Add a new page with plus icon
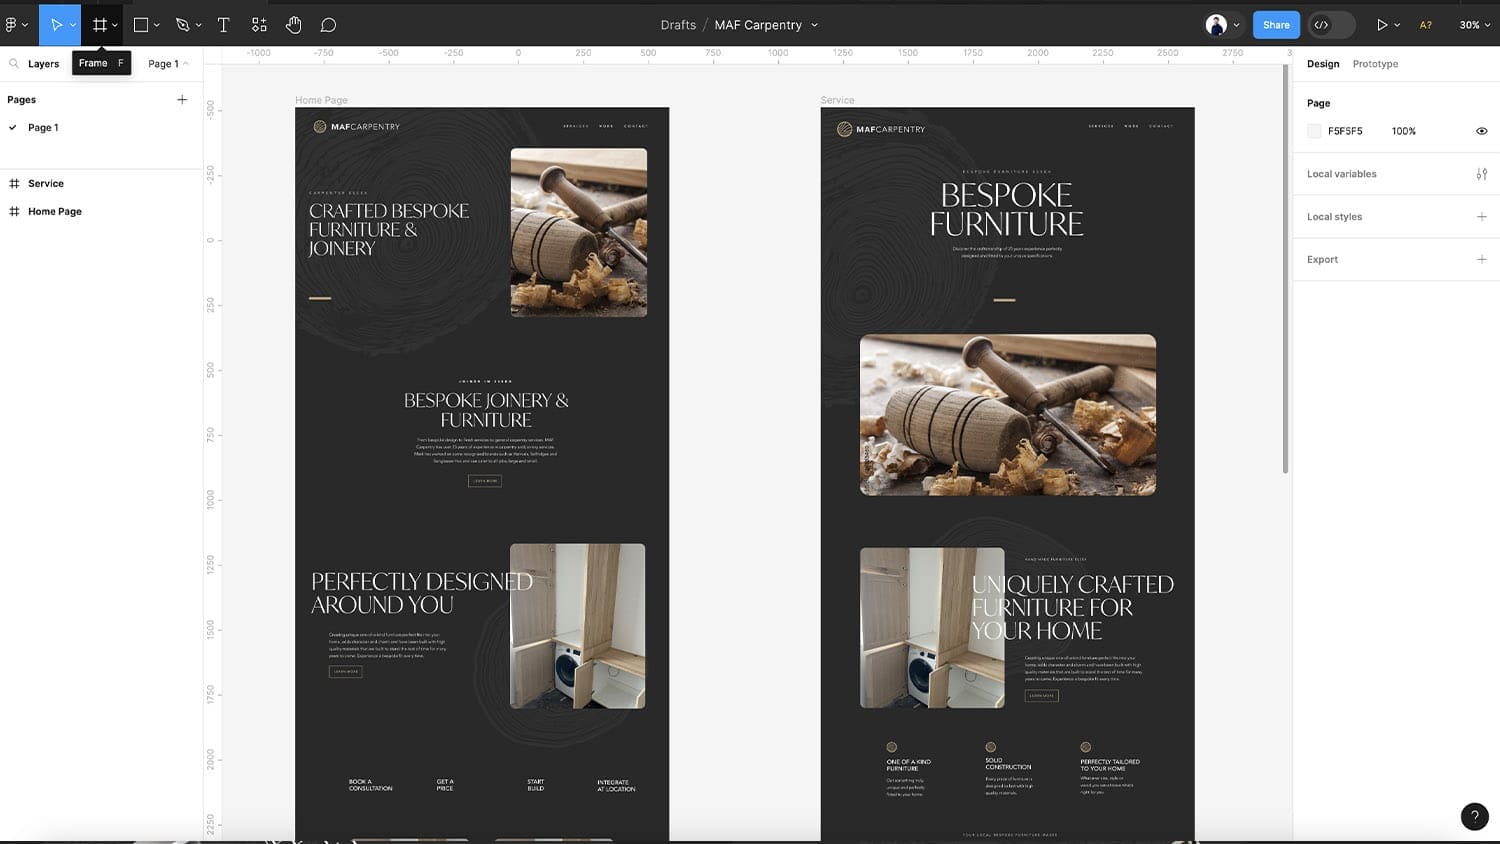The width and height of the screenshot is (1500, 844). point(182,100)
